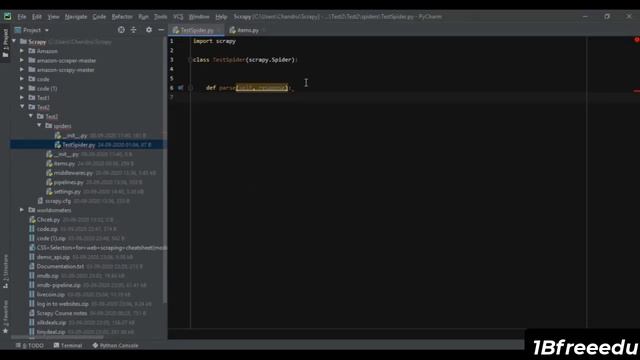The image size is (640, 360).
Task: Expand the Test1 folder
Action: point(22,98)
